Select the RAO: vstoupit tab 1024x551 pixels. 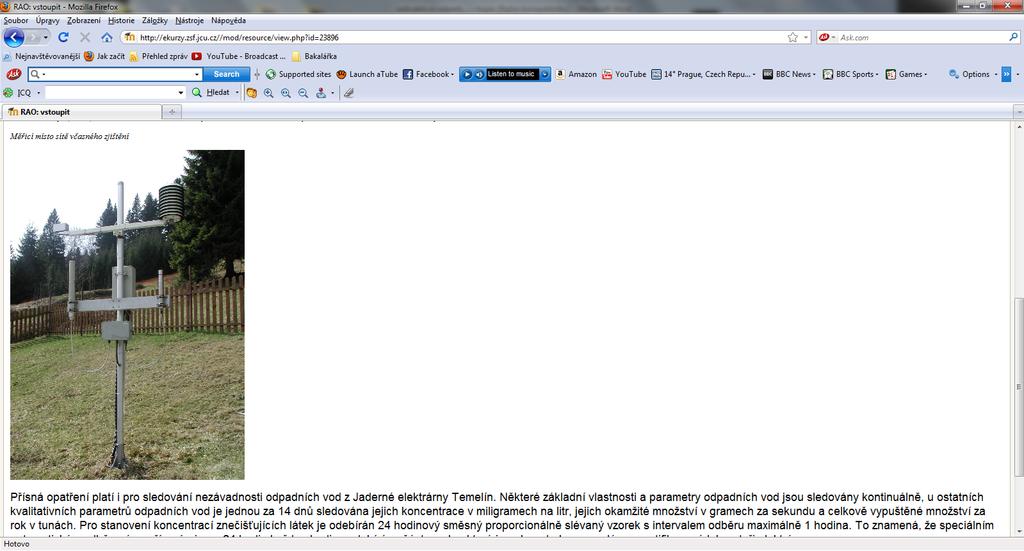pos(82,112)
